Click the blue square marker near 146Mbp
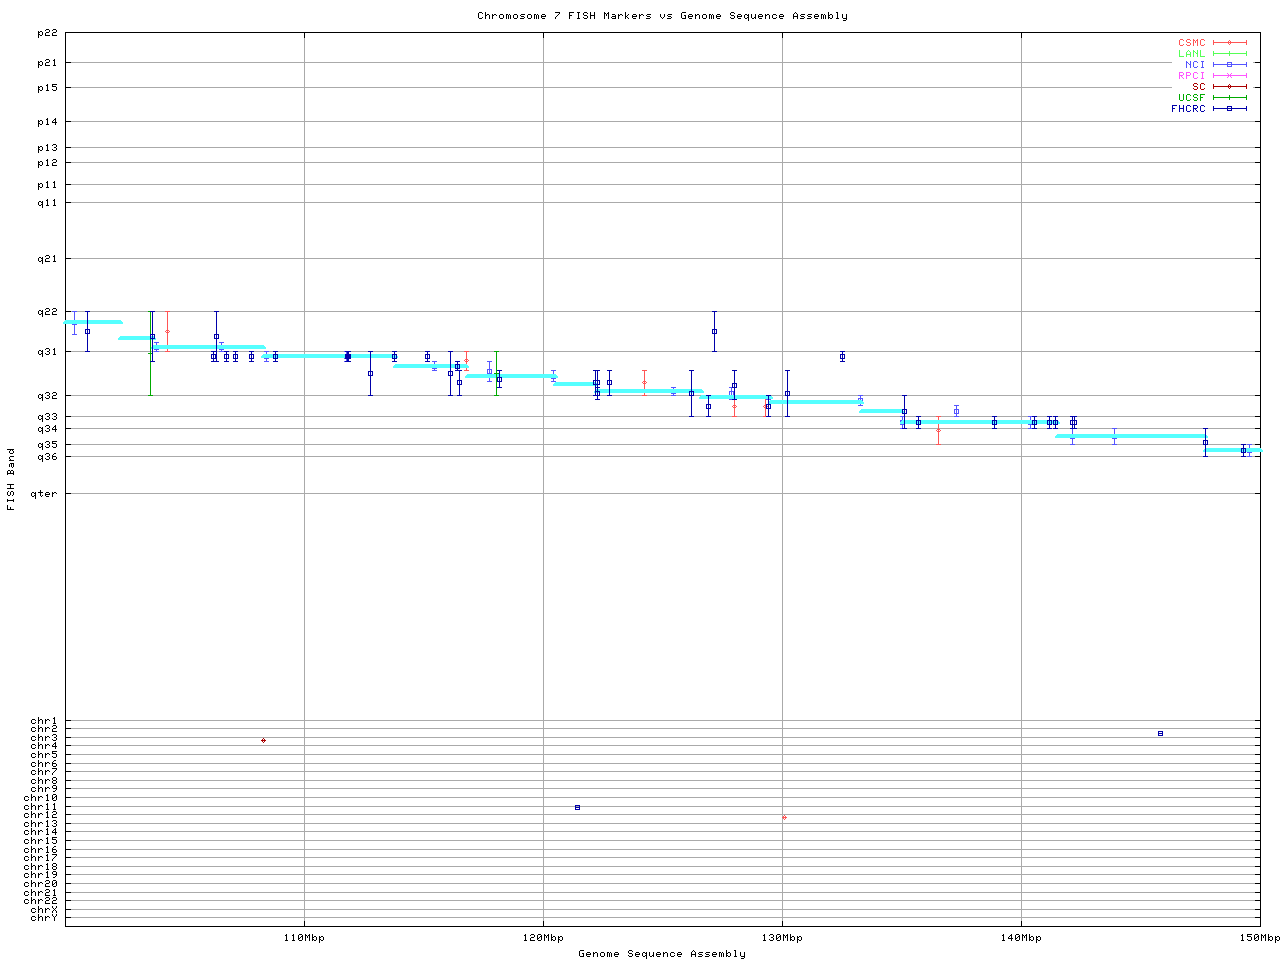1280x960 pixels. (x=1160, y=733)
